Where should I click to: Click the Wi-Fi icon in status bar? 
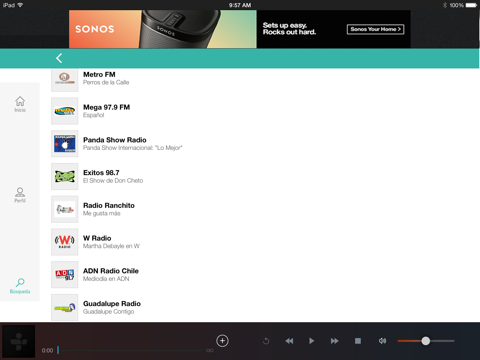click(20, 5)
